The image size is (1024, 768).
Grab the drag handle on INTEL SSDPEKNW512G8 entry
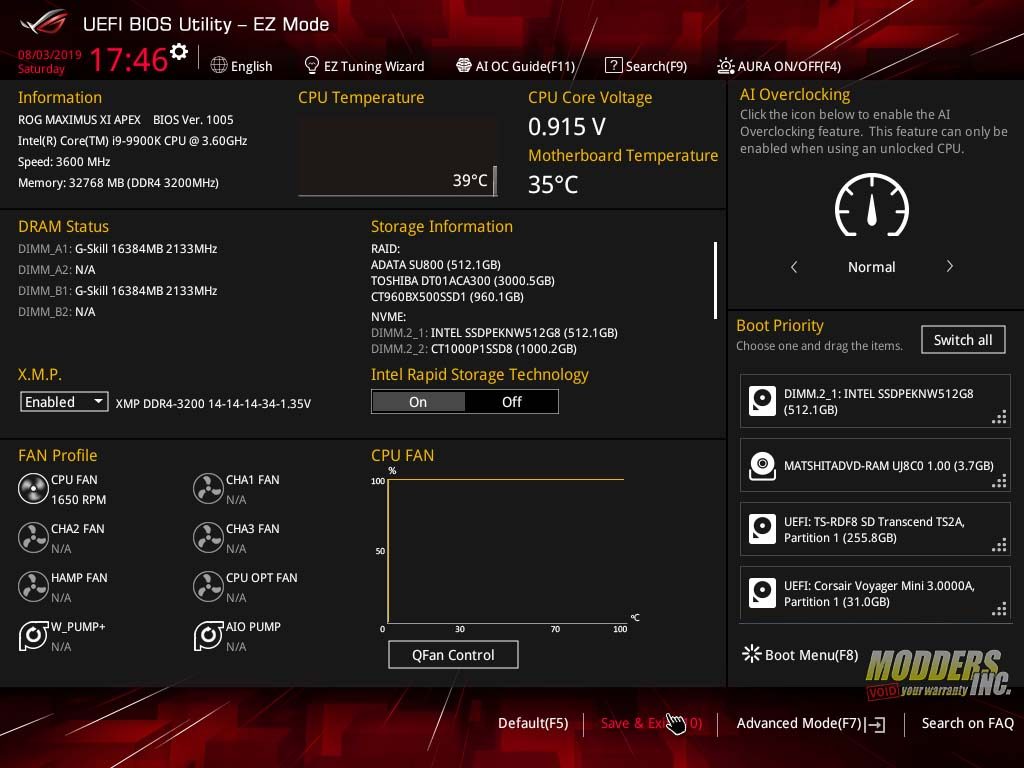pos(999,417)
